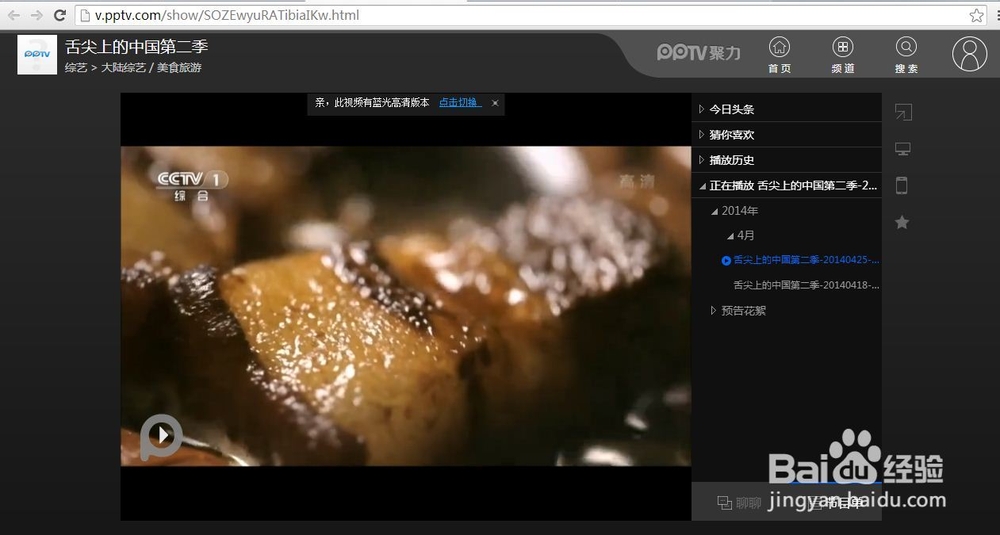Click the browser back arrow
Screen dimensions: 1000x535
13,15
